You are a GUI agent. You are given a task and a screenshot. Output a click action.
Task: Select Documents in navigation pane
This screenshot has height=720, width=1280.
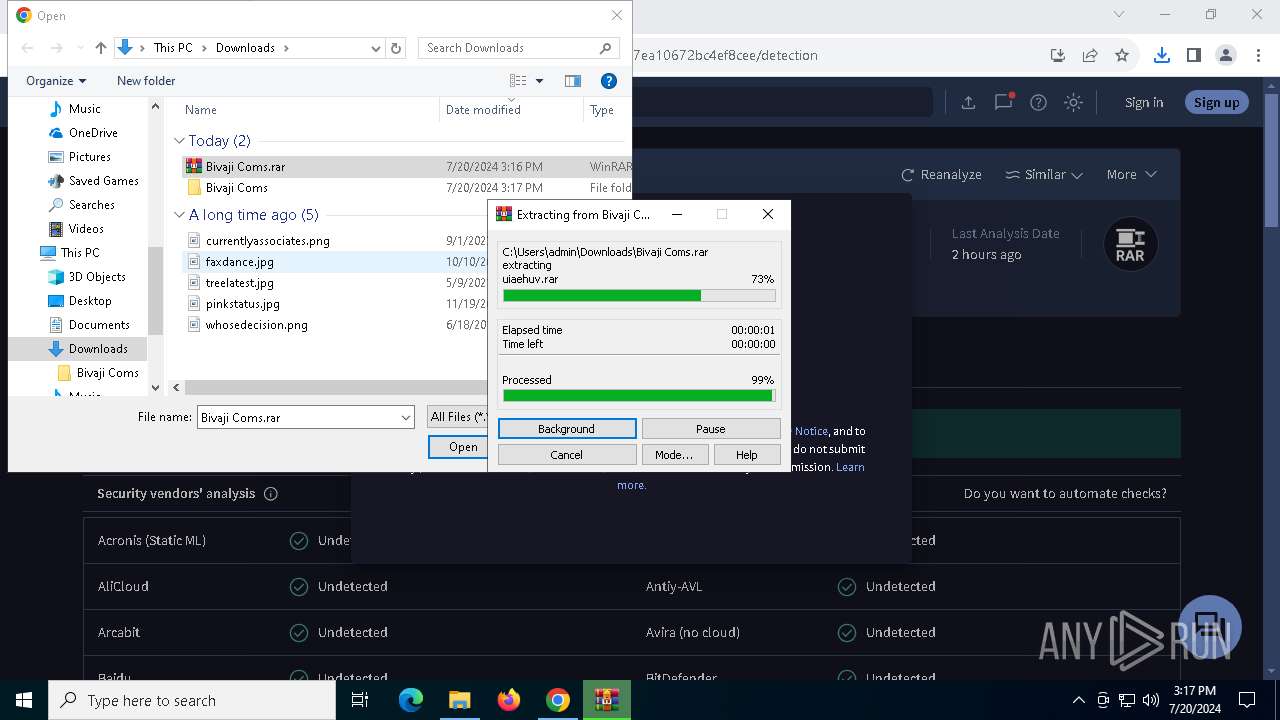pyautogui.click(x=99, y=325)
